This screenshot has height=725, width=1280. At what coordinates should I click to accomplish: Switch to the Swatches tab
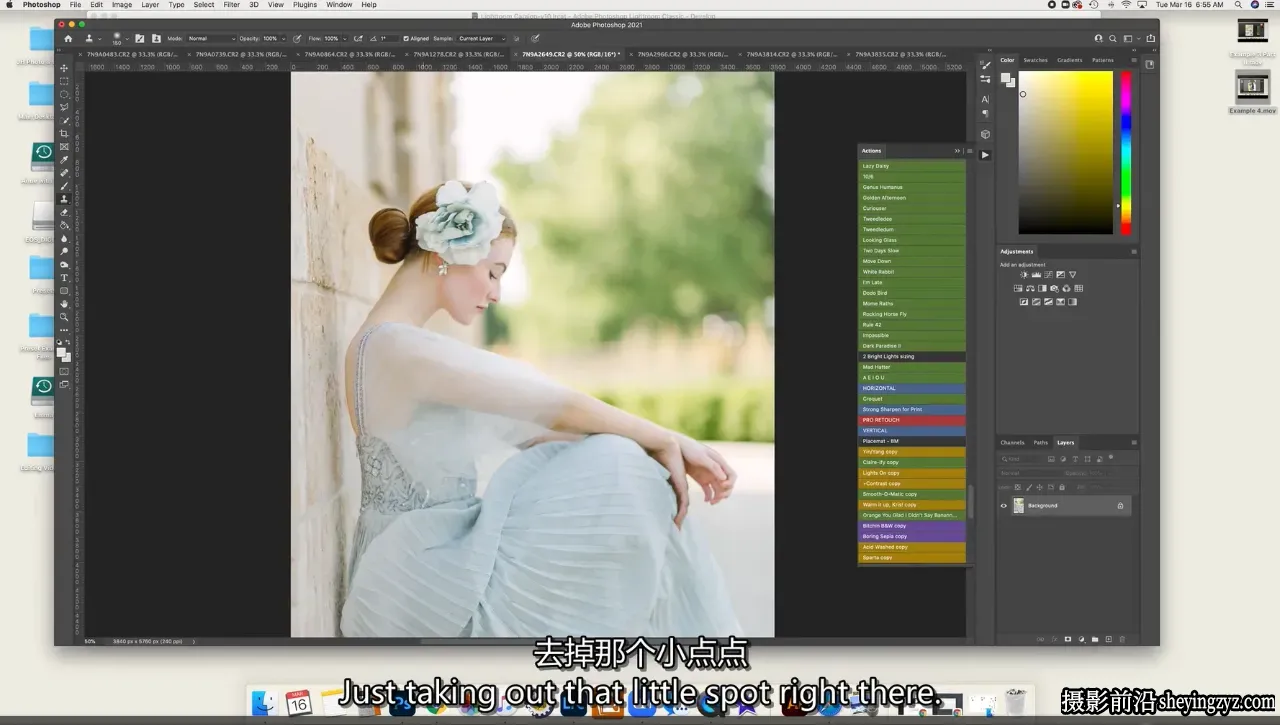click(x=1036, y=60)
